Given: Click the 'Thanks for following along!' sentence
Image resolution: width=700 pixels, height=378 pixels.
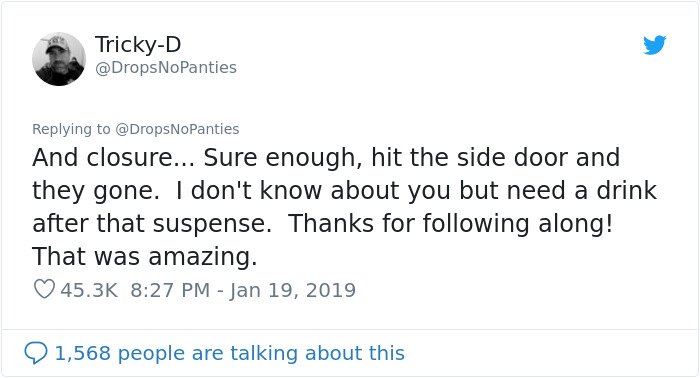Looking at the screenshot, I should (x=451, y=224).
